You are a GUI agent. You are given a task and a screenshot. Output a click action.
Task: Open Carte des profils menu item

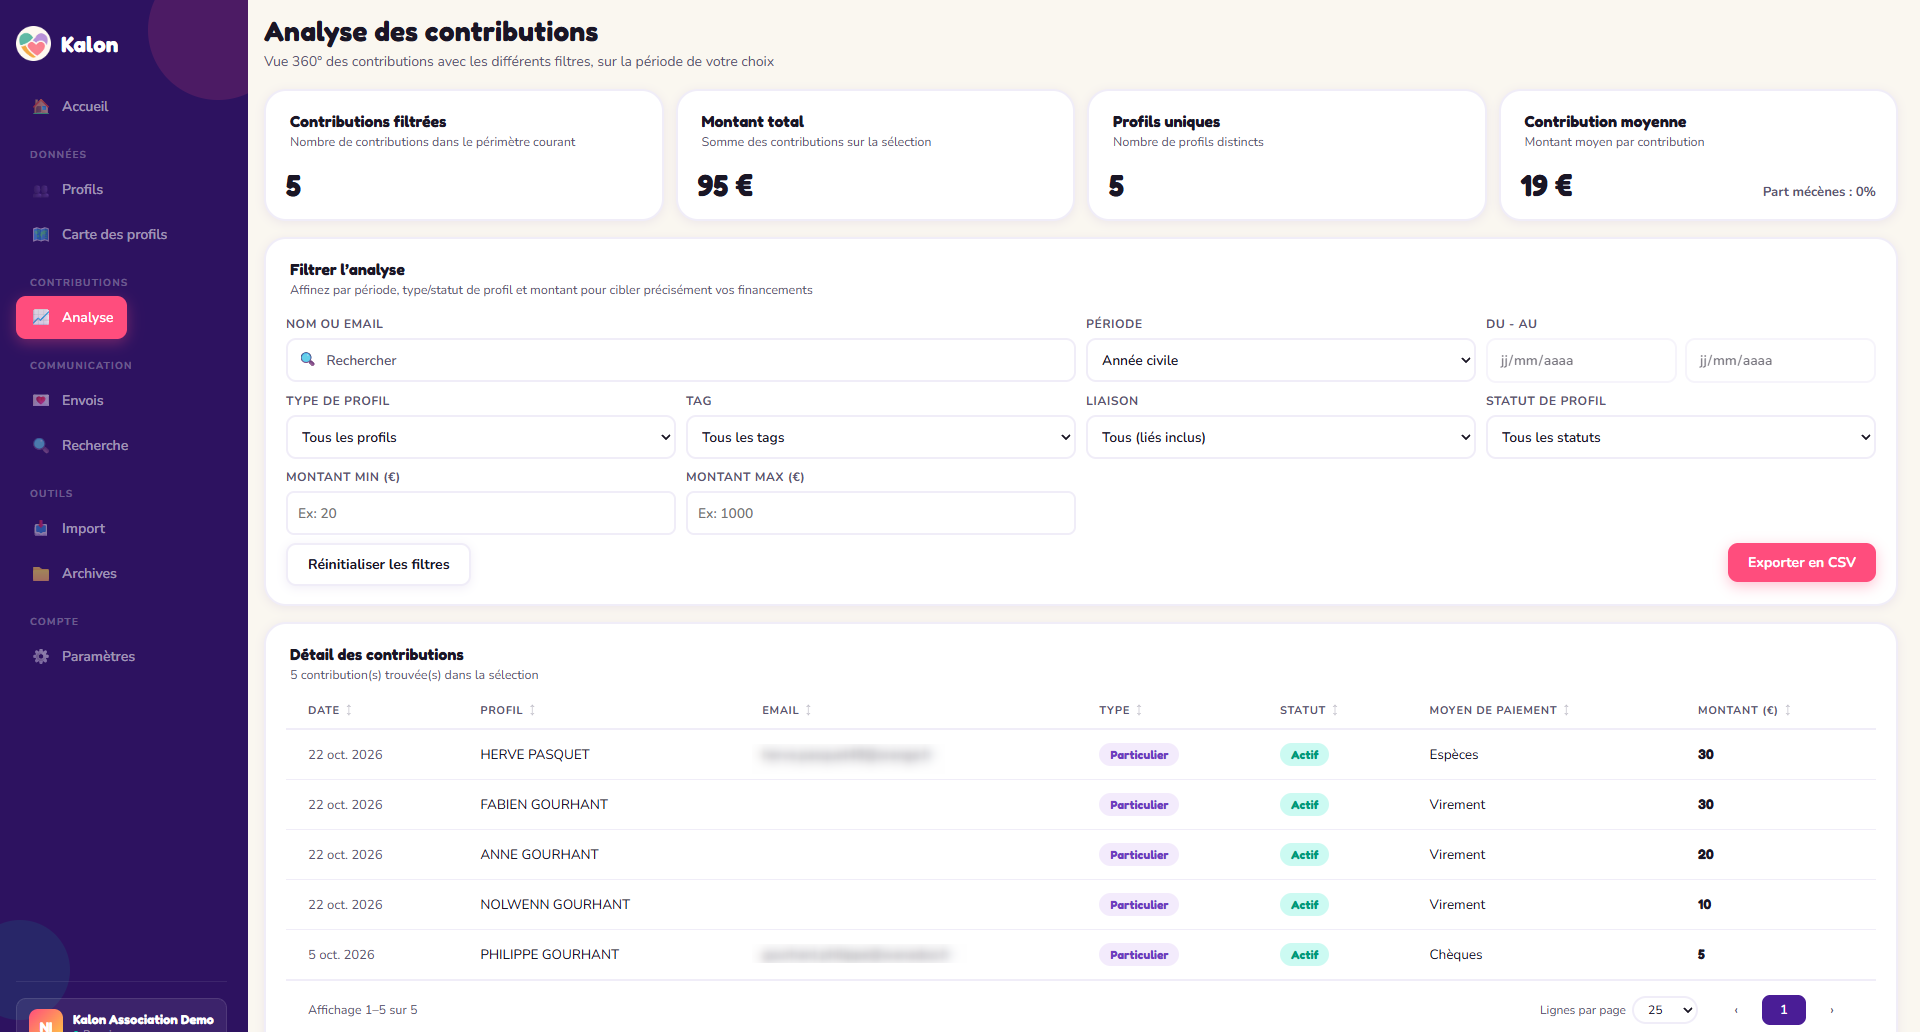pos(114,234)
